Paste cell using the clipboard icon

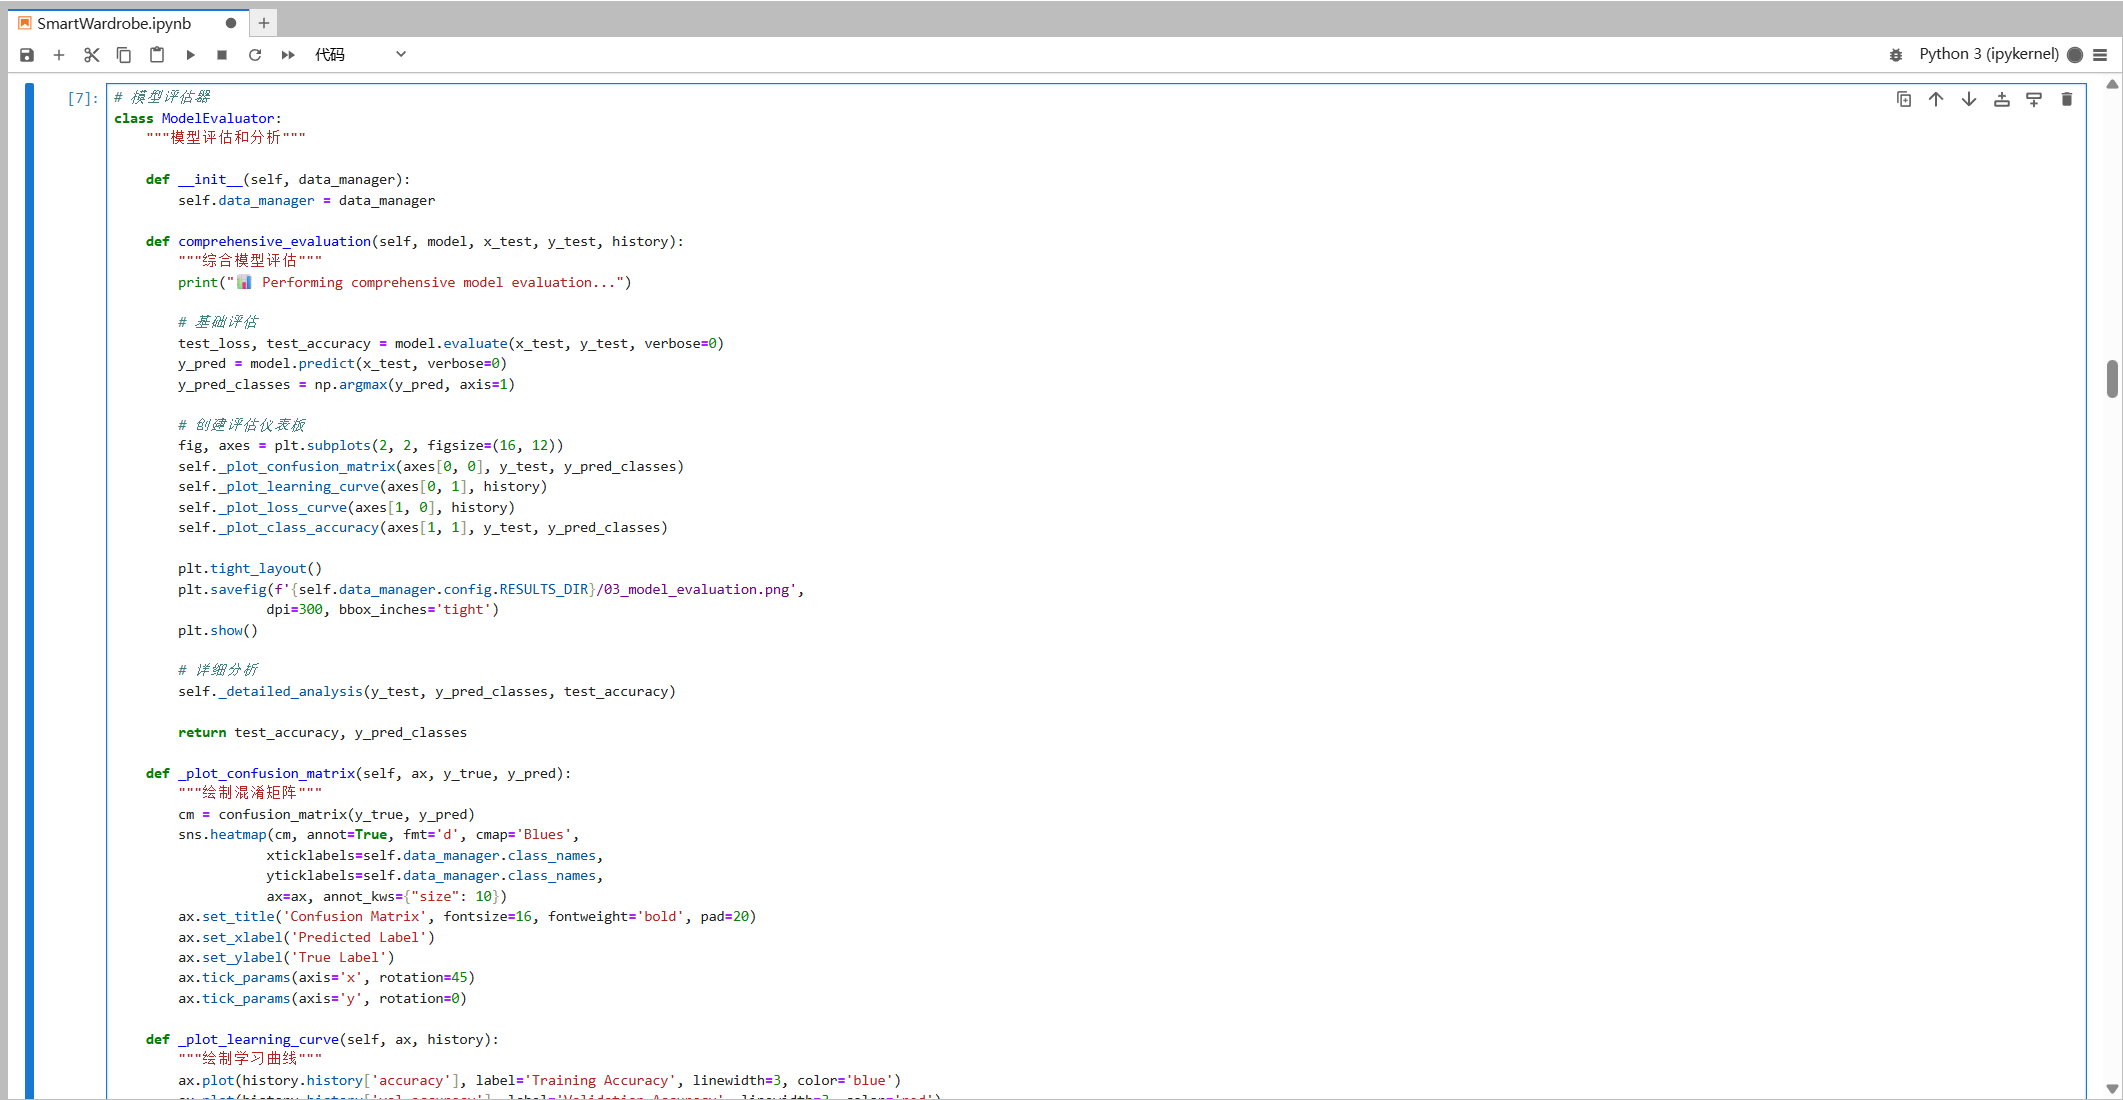(157, 55)
